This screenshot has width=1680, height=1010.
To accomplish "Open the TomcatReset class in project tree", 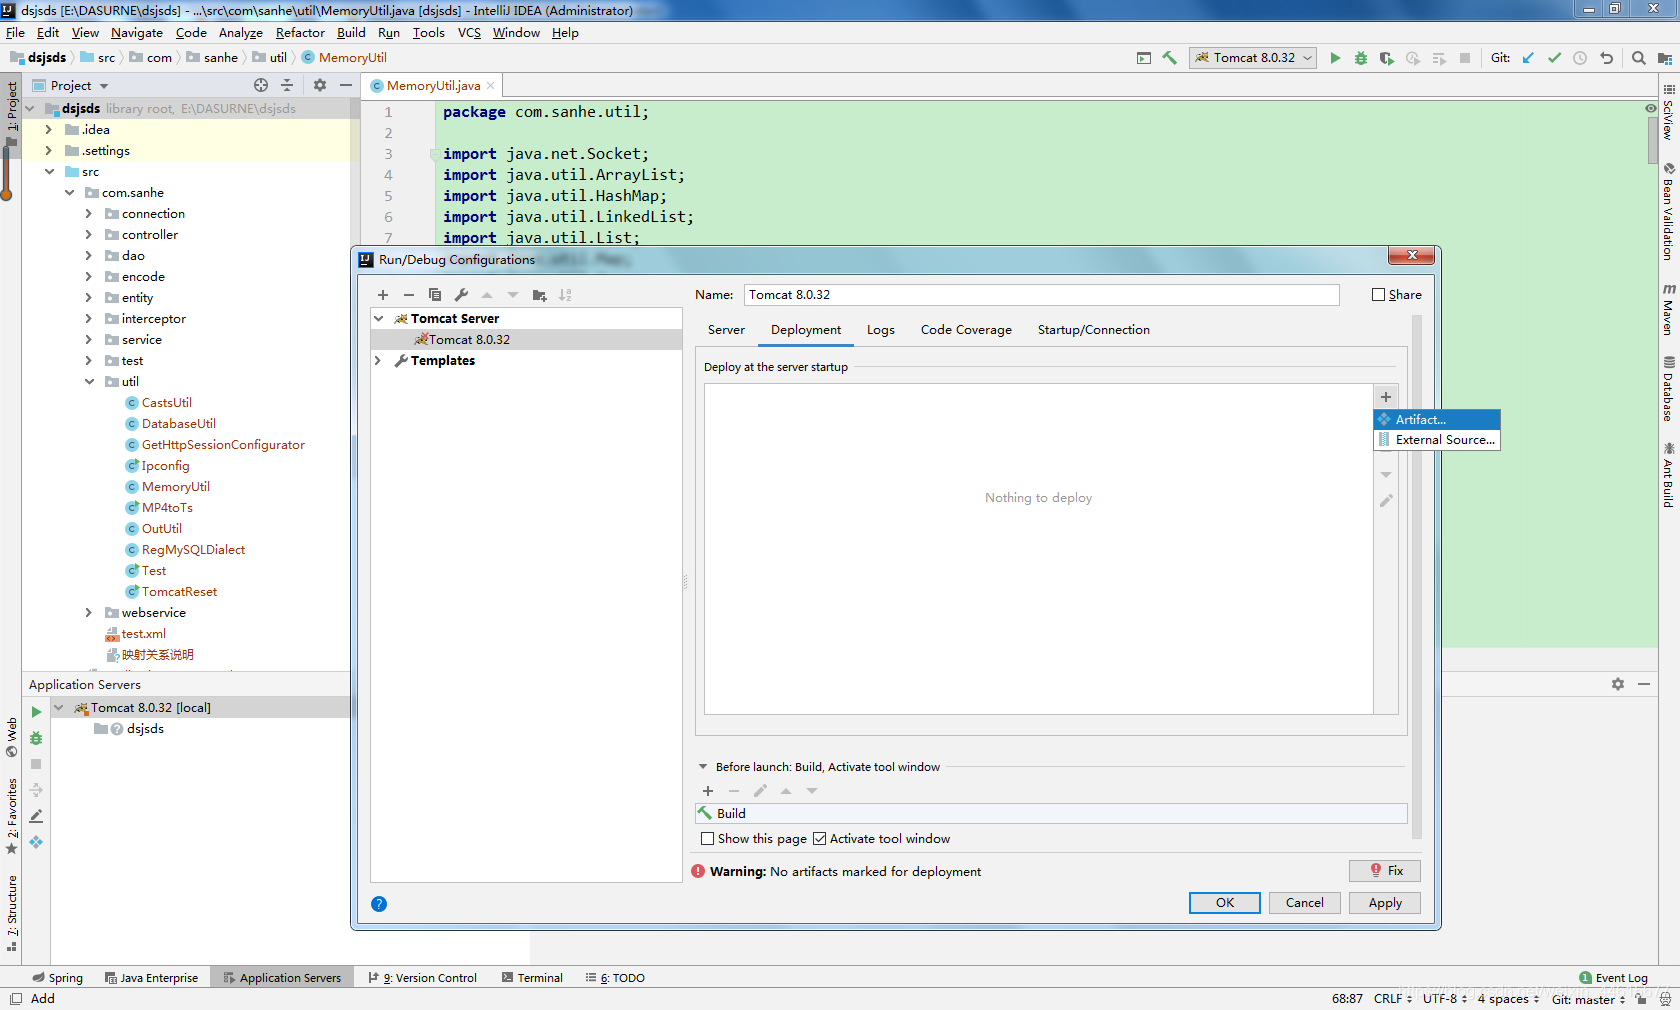I will pos(179,592).
